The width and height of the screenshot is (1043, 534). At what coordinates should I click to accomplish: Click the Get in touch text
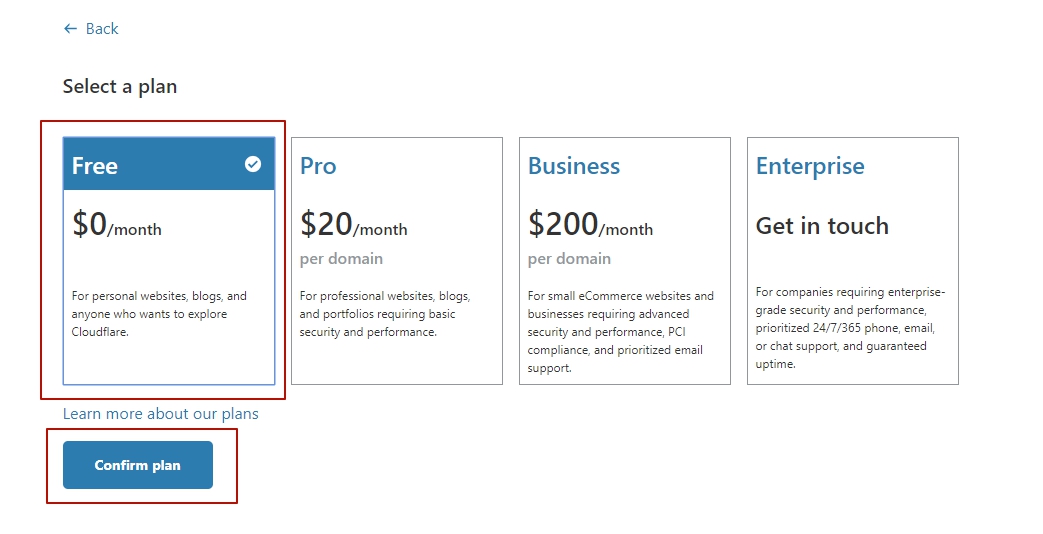(x=822, y=226)
